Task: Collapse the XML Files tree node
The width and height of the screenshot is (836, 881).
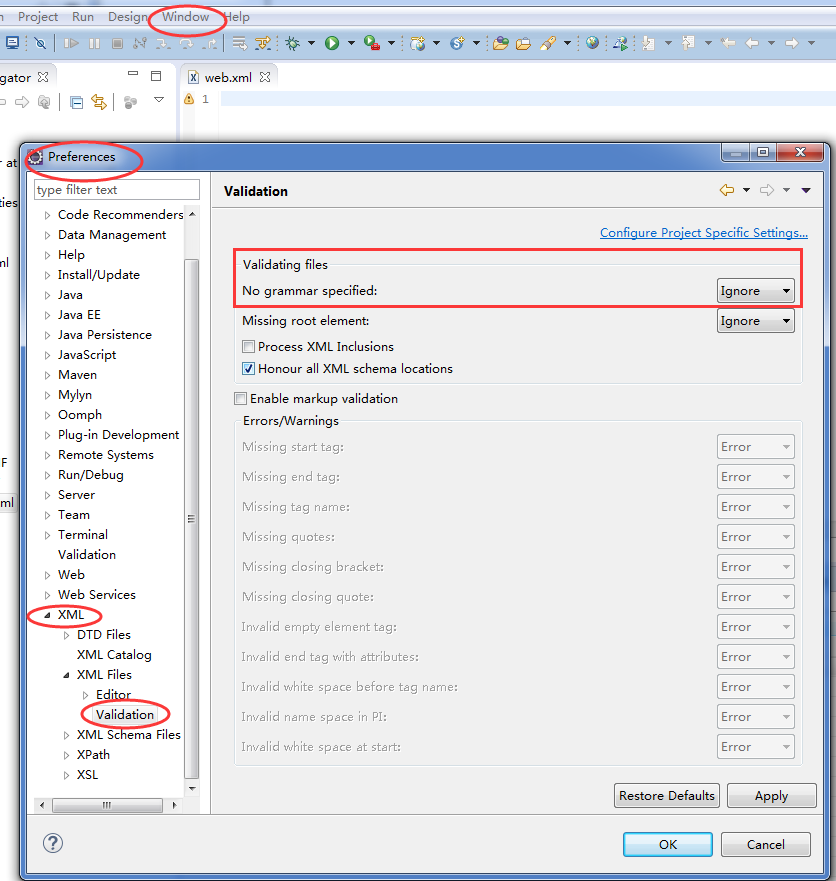Action: [x=66, y=675]
